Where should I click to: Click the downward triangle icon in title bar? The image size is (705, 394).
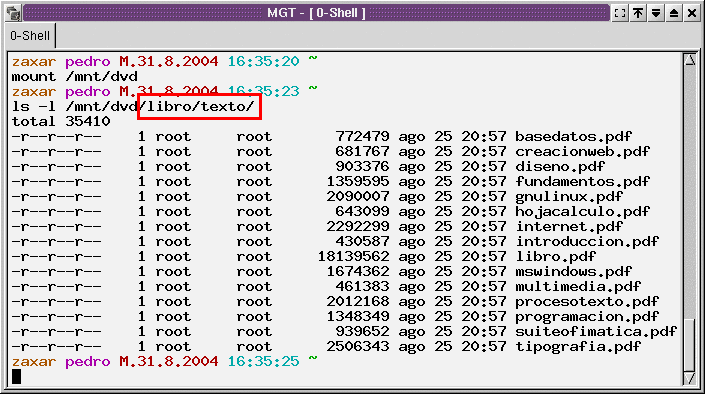(656, 13)
